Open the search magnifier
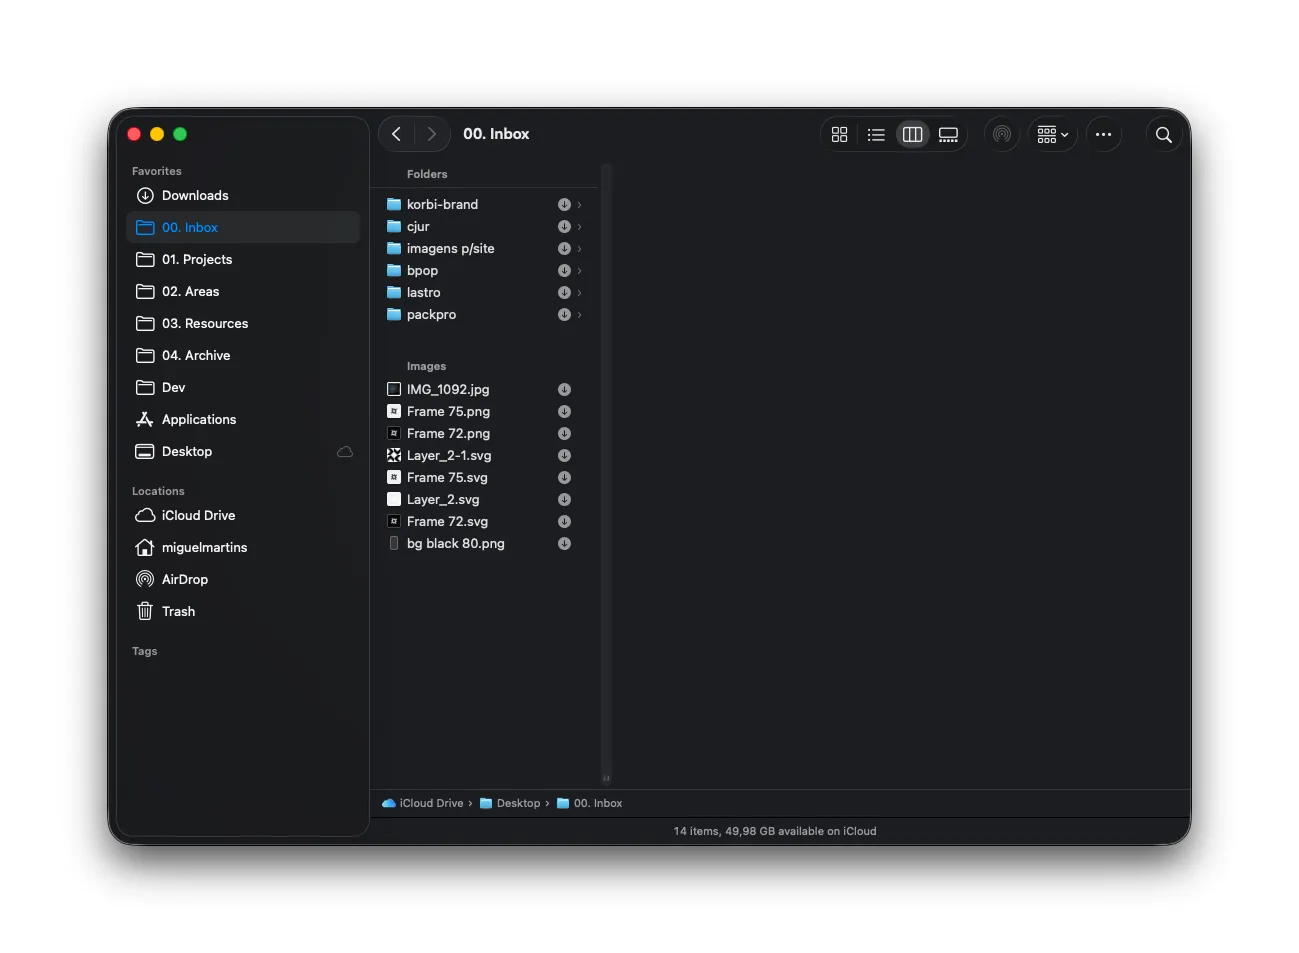This screenshot has width=1299, height=953. coord(1164,134)
